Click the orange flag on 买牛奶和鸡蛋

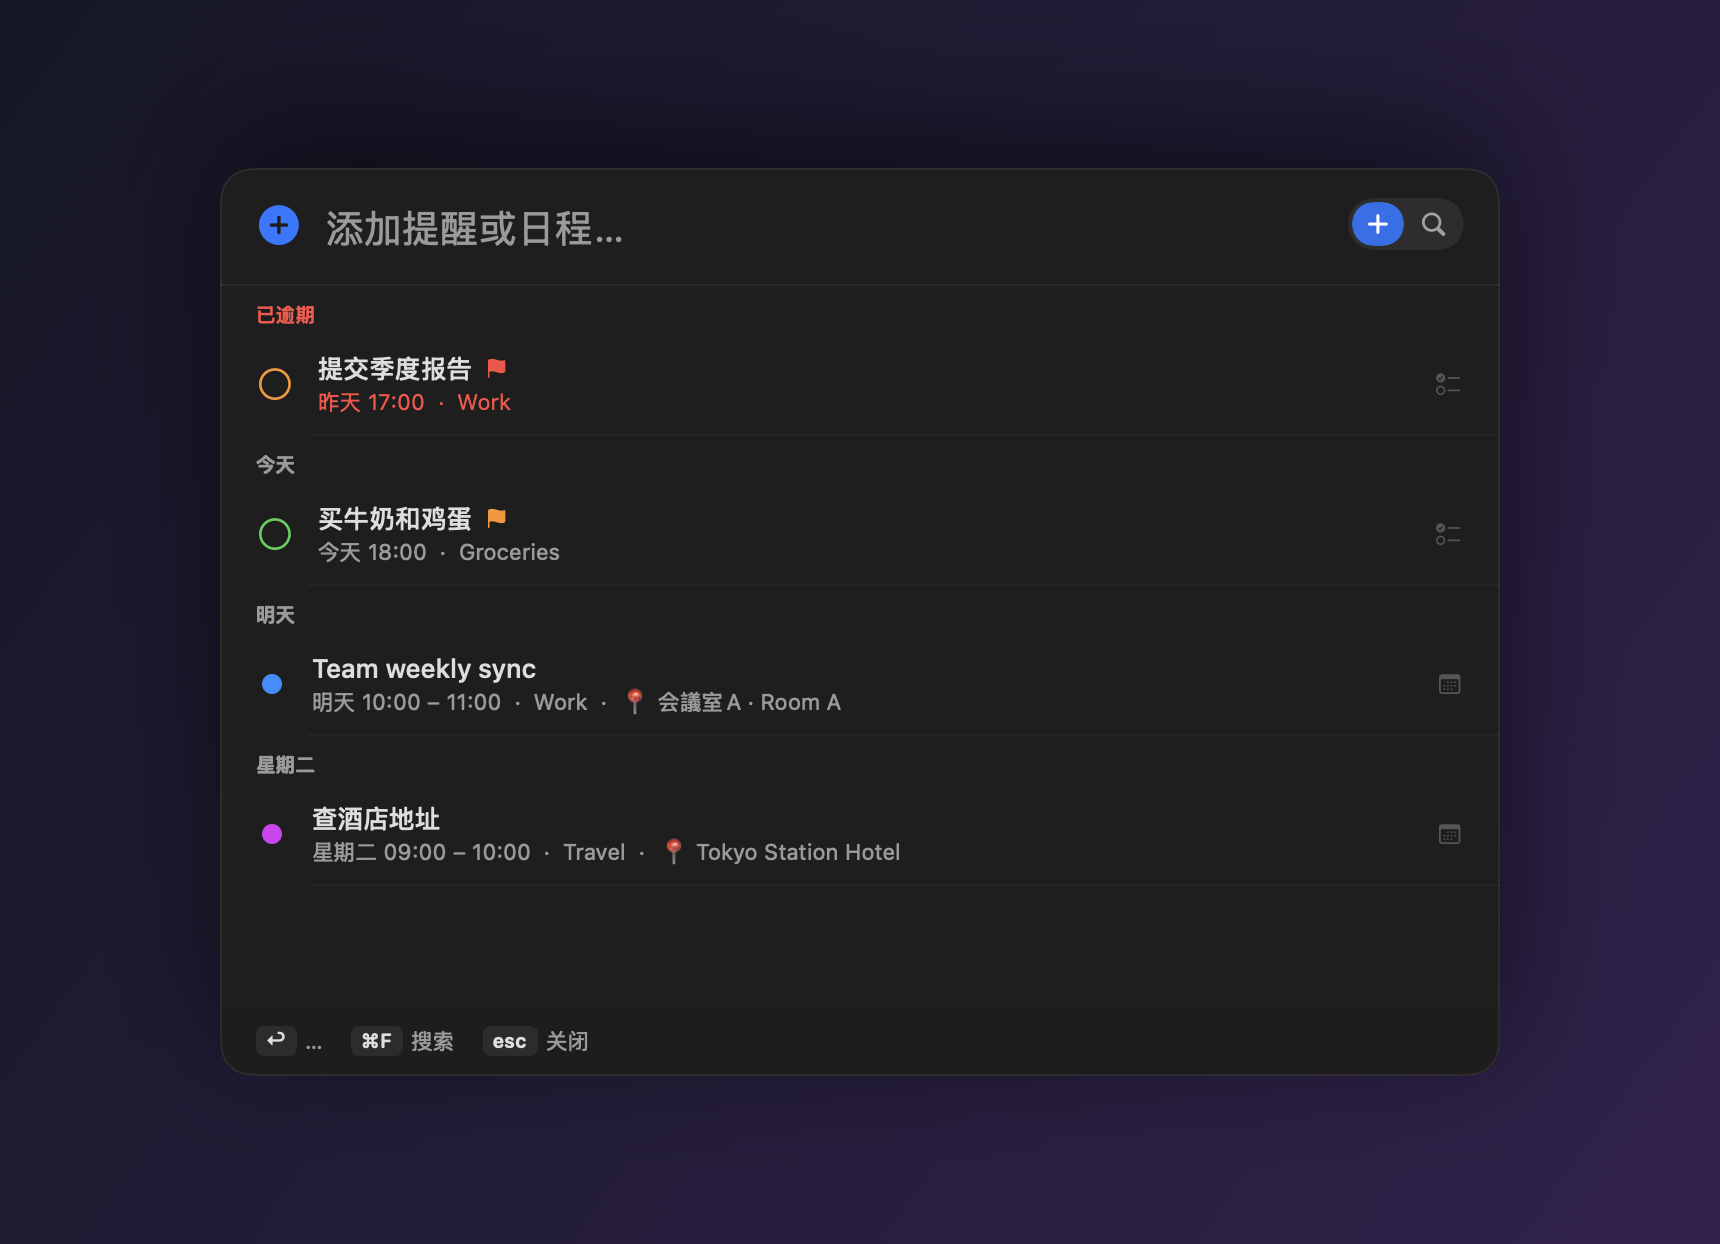pos(496,518)
